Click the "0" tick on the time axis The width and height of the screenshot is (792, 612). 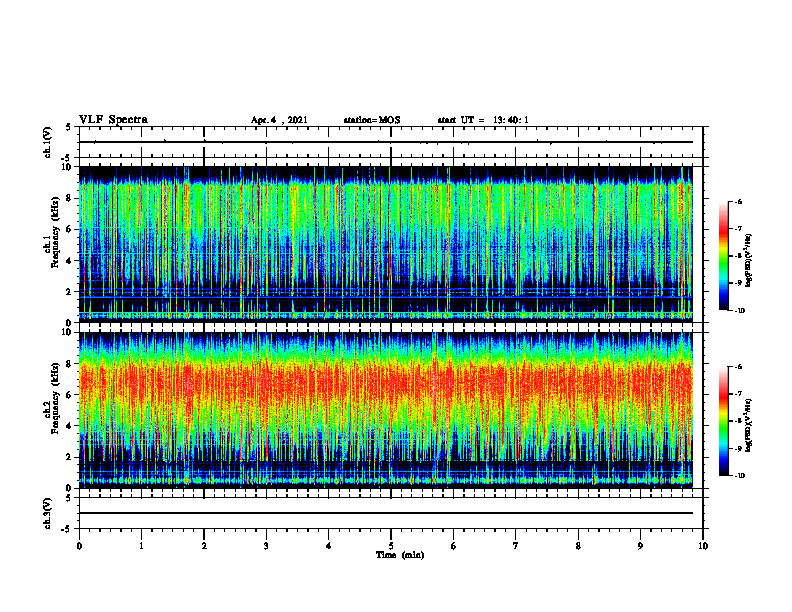tap(79, 546)
